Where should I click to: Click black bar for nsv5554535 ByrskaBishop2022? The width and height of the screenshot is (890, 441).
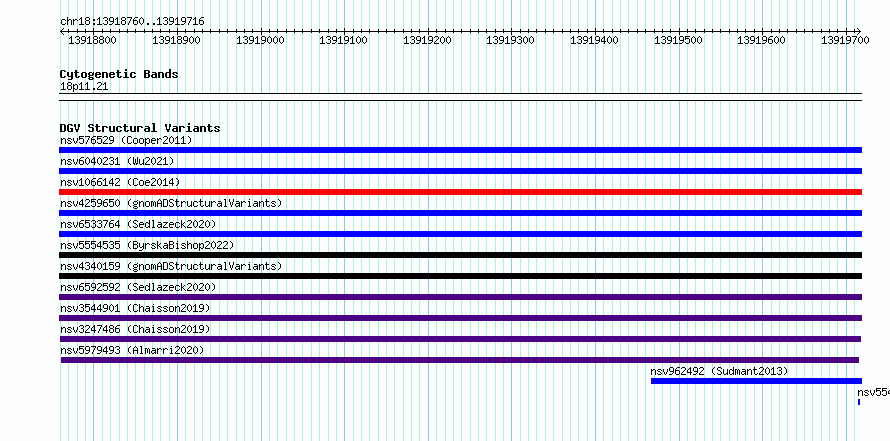[460, 255]
